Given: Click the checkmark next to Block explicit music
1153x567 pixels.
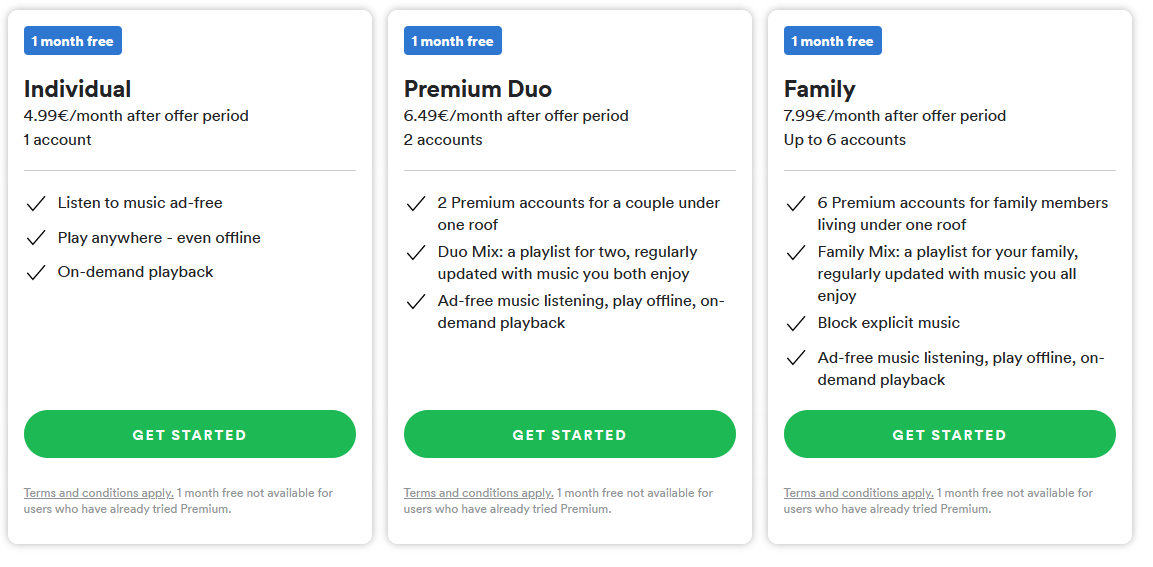Looking at the screenshot, I should coord(796,324).
